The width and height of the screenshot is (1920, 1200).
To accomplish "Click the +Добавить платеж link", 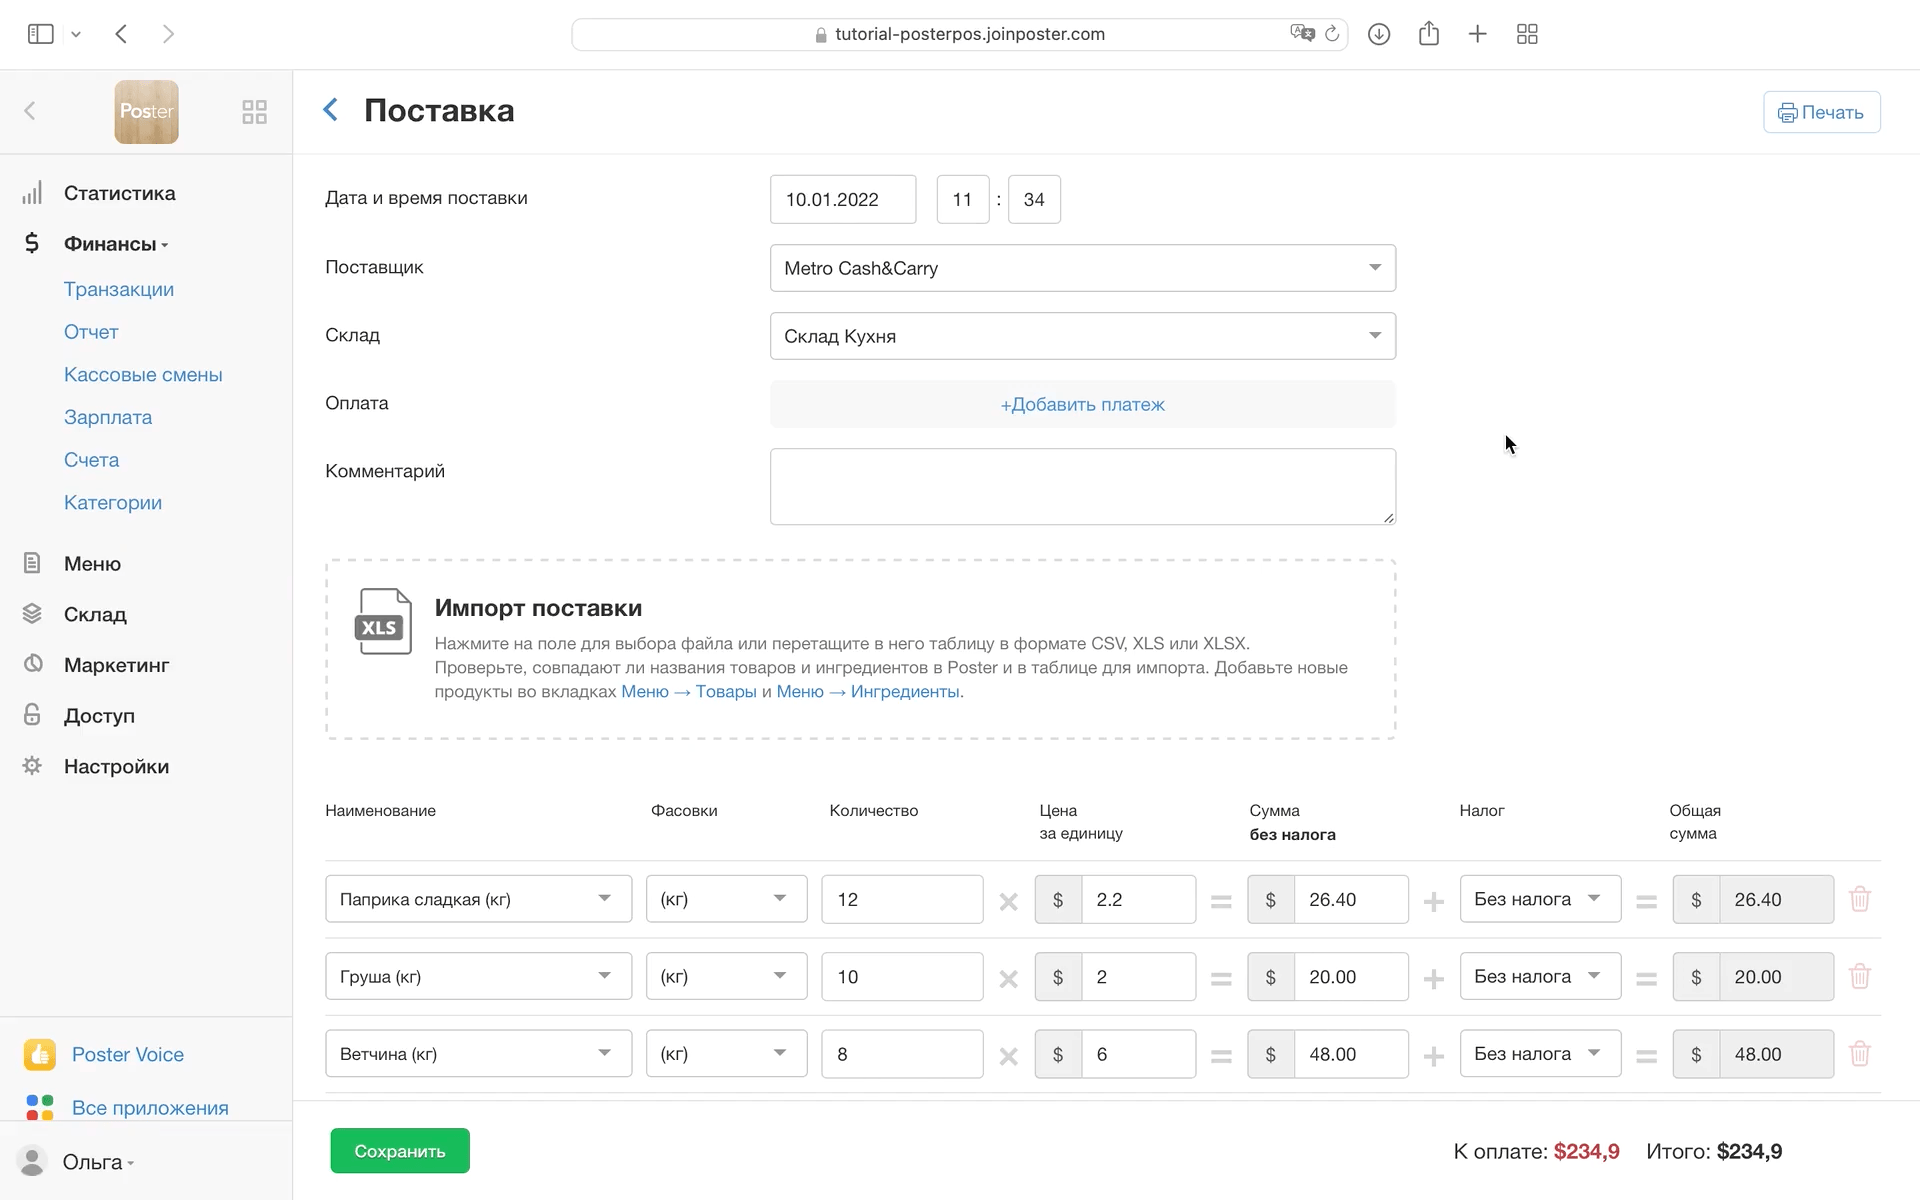I will tap(1082, 404).
